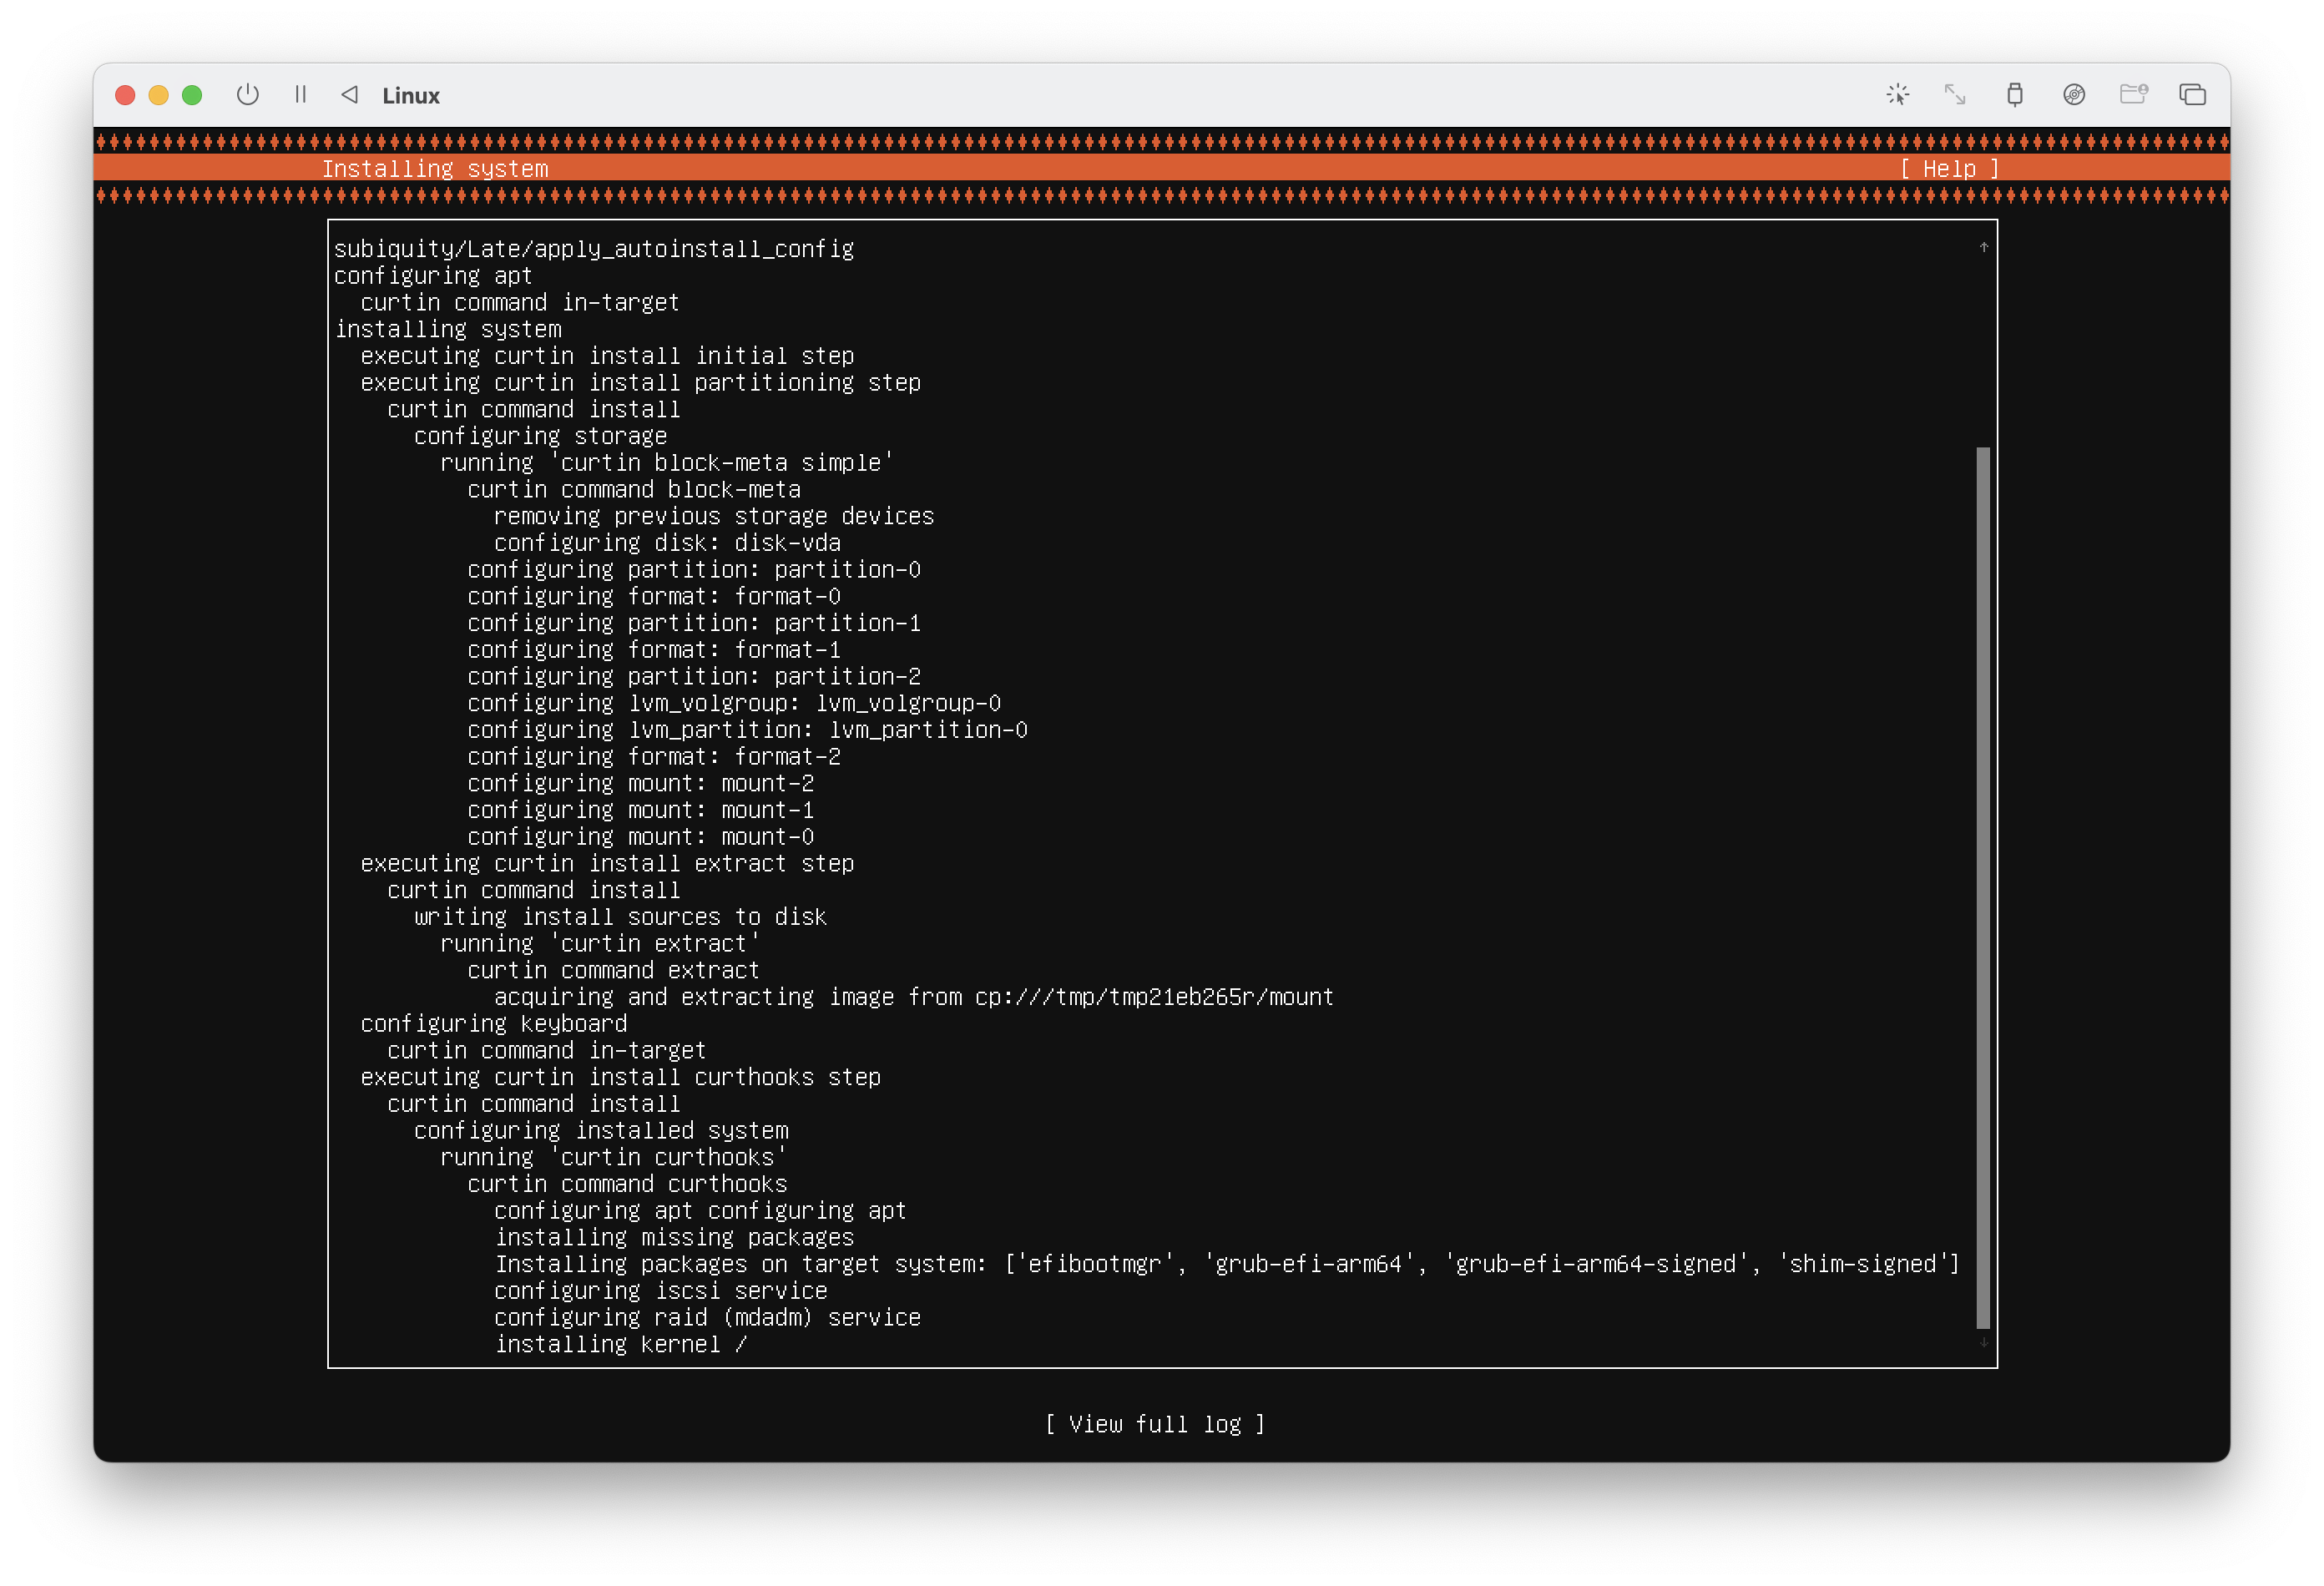
Task: Click the back triangle restart icon
Action: point(349,95)
